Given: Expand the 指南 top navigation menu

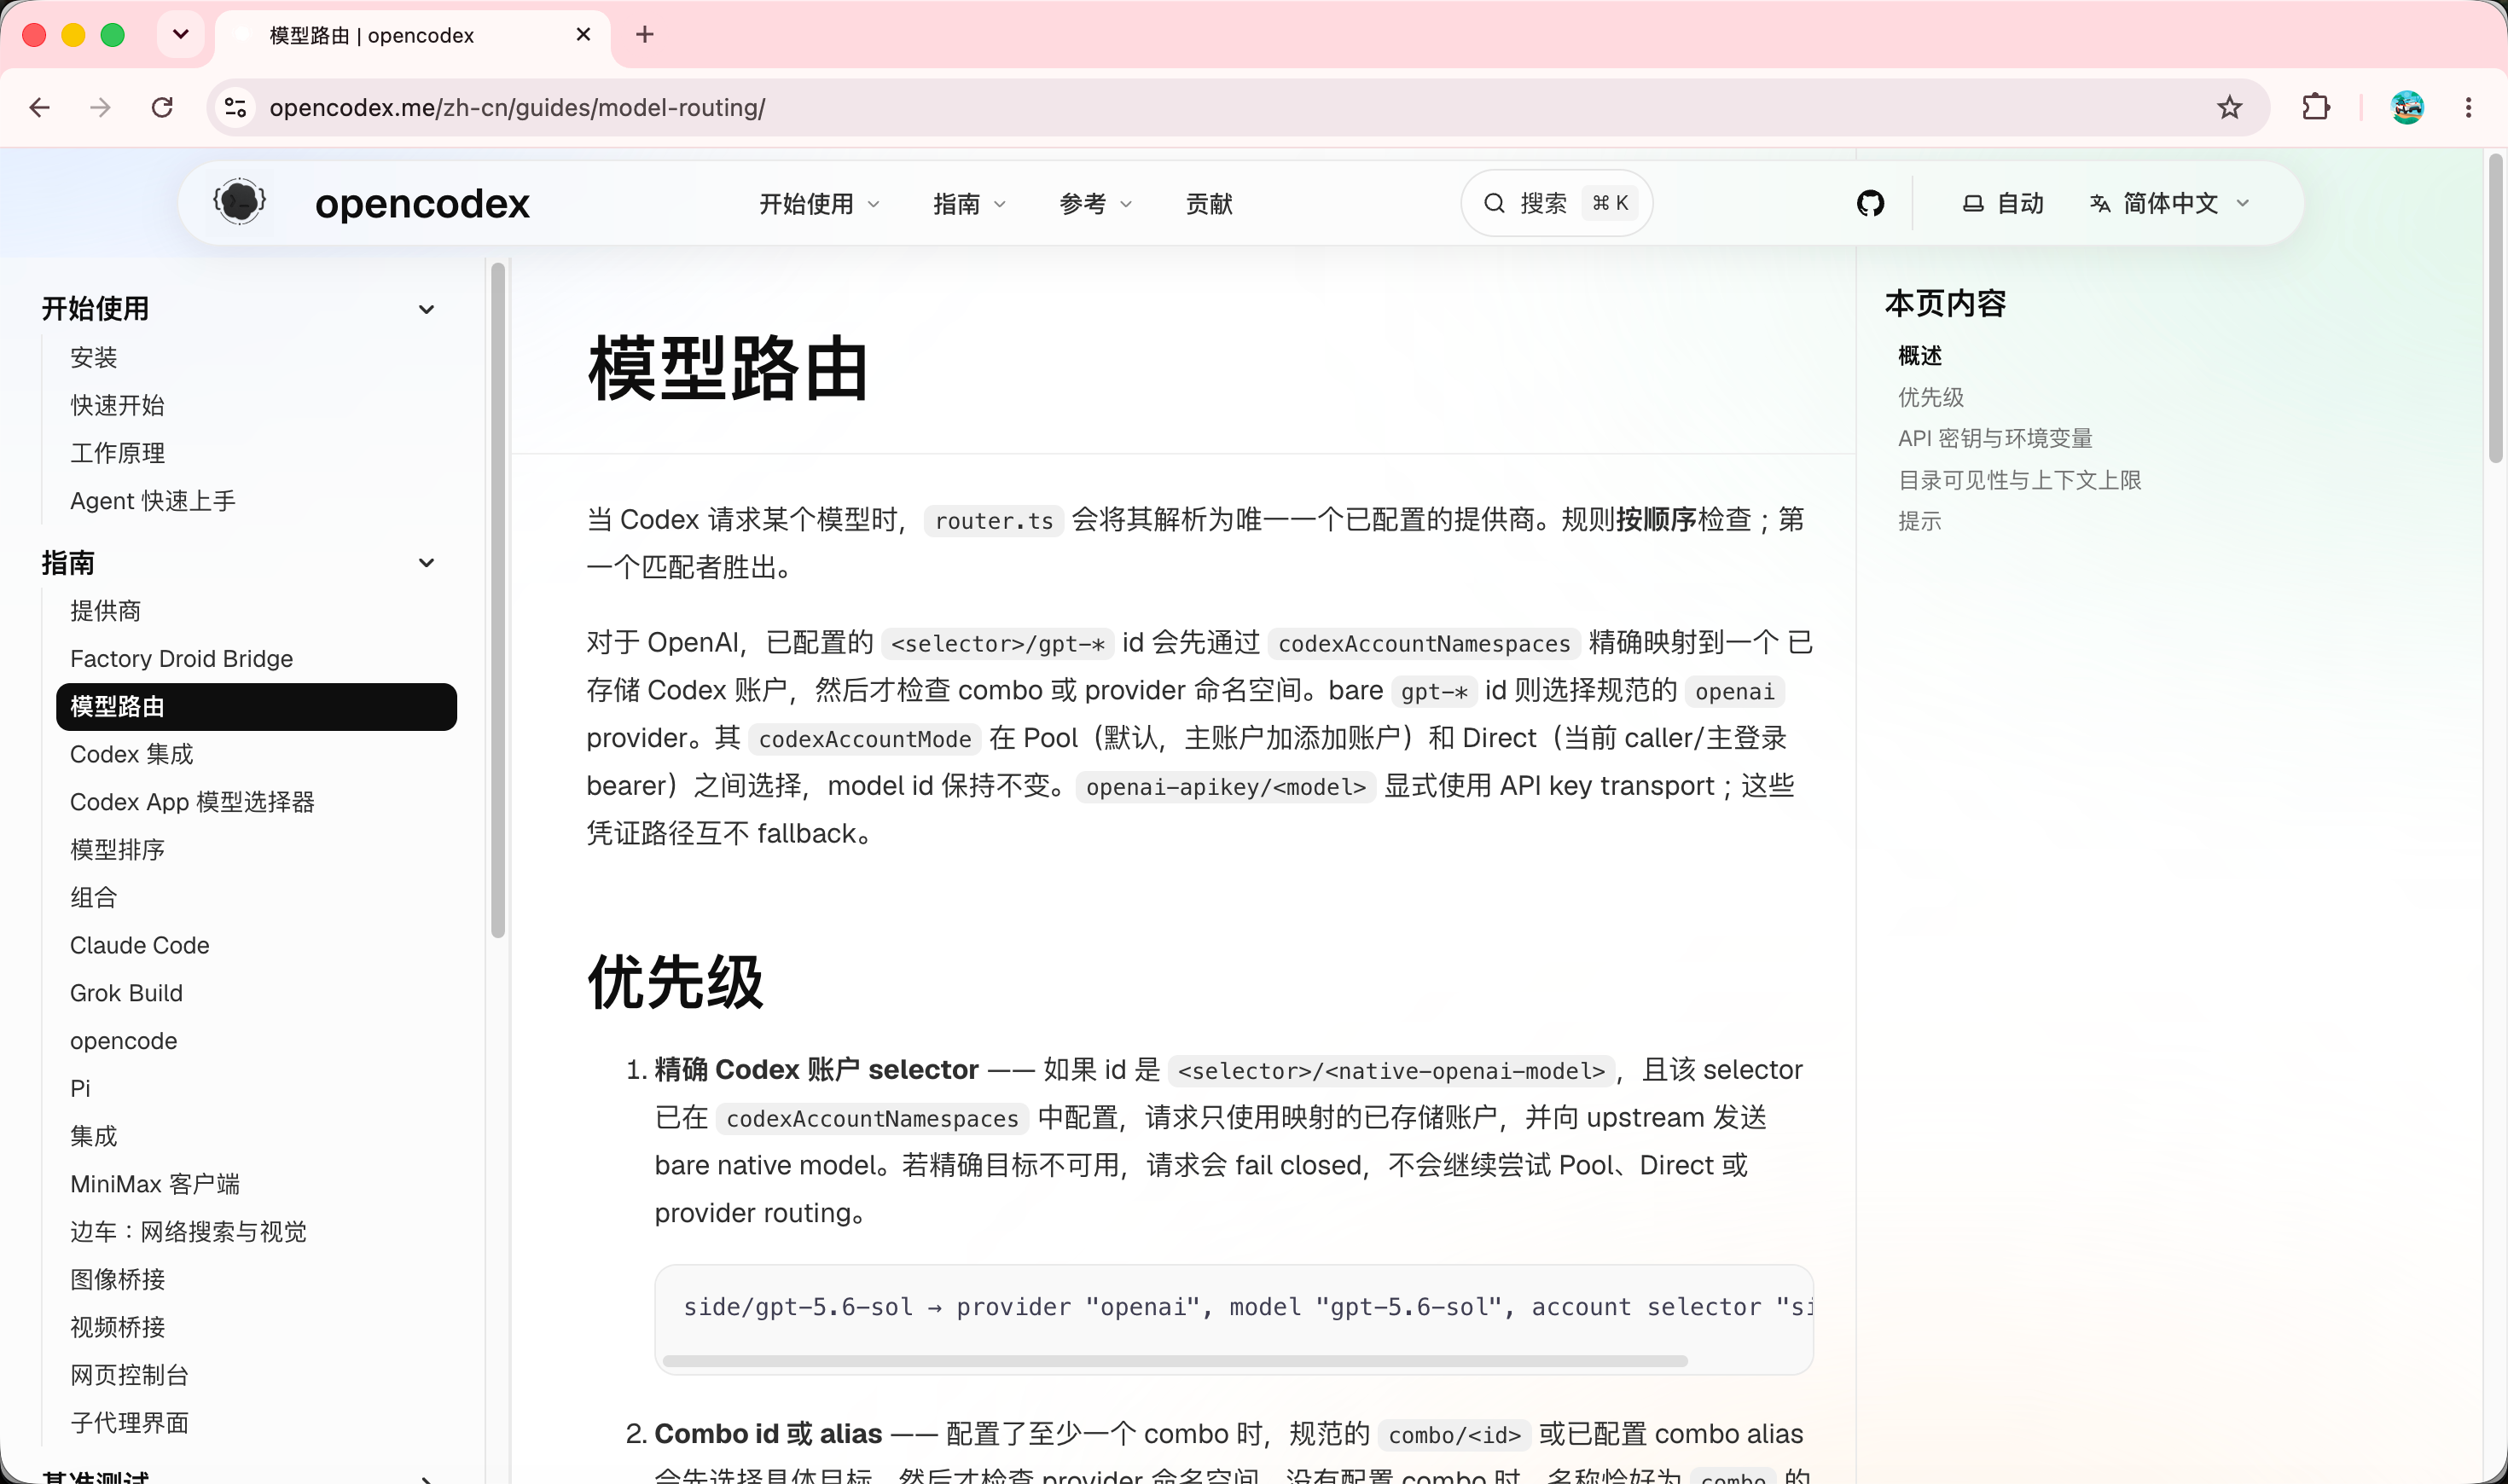Looking at the screenshot, I should [x=969, y=204].
